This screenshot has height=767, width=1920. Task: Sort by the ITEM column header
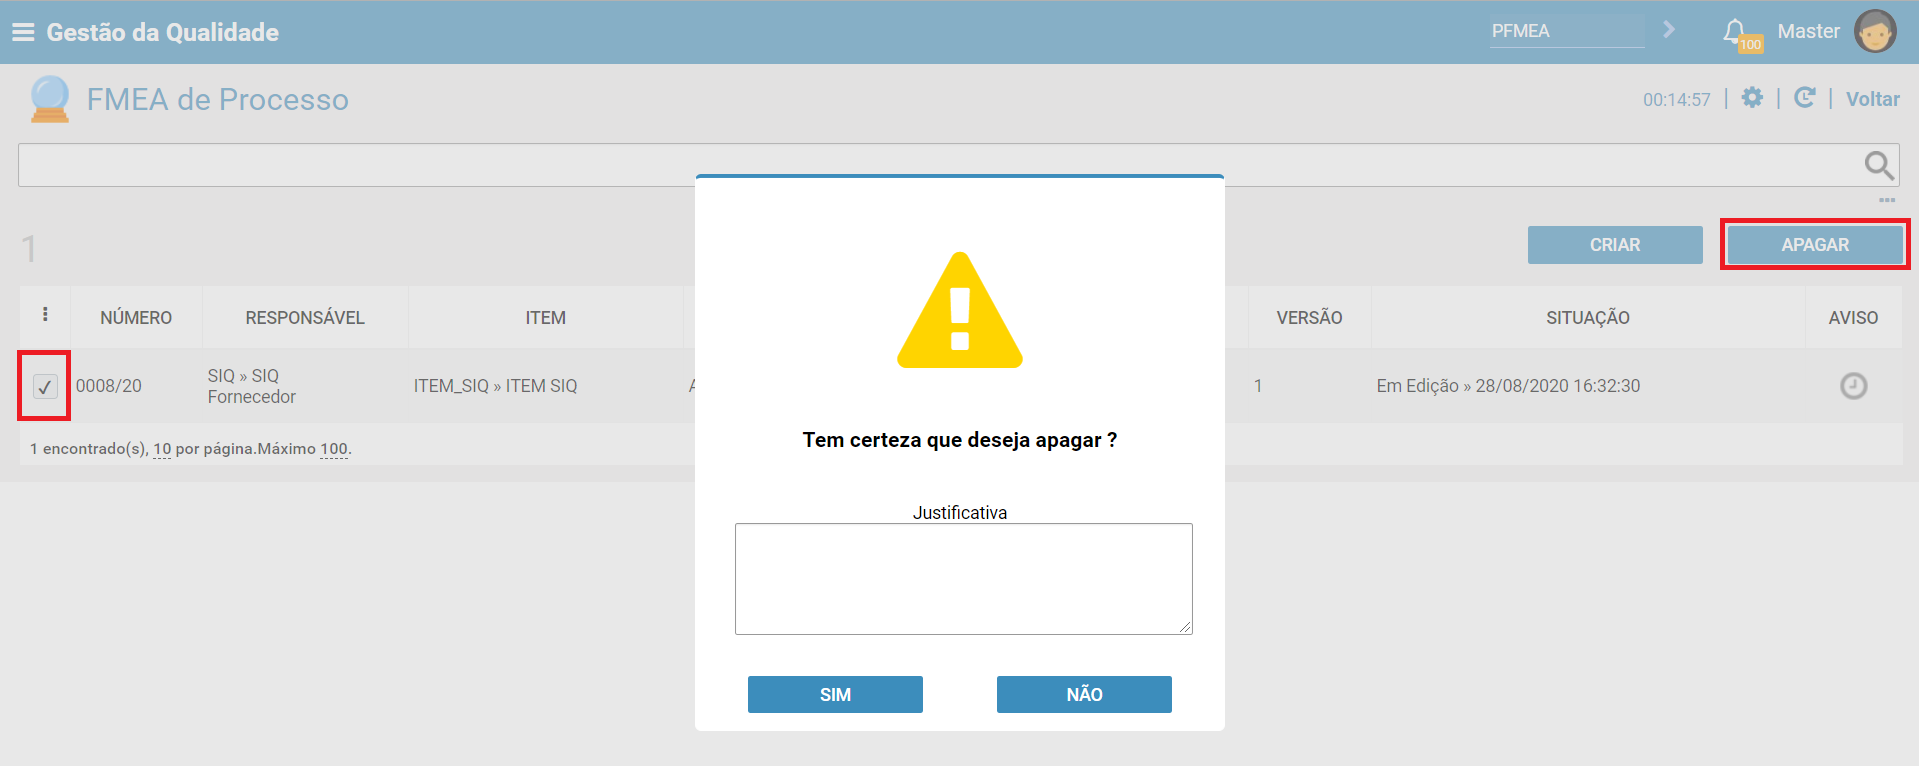click(x=546, y=318)
